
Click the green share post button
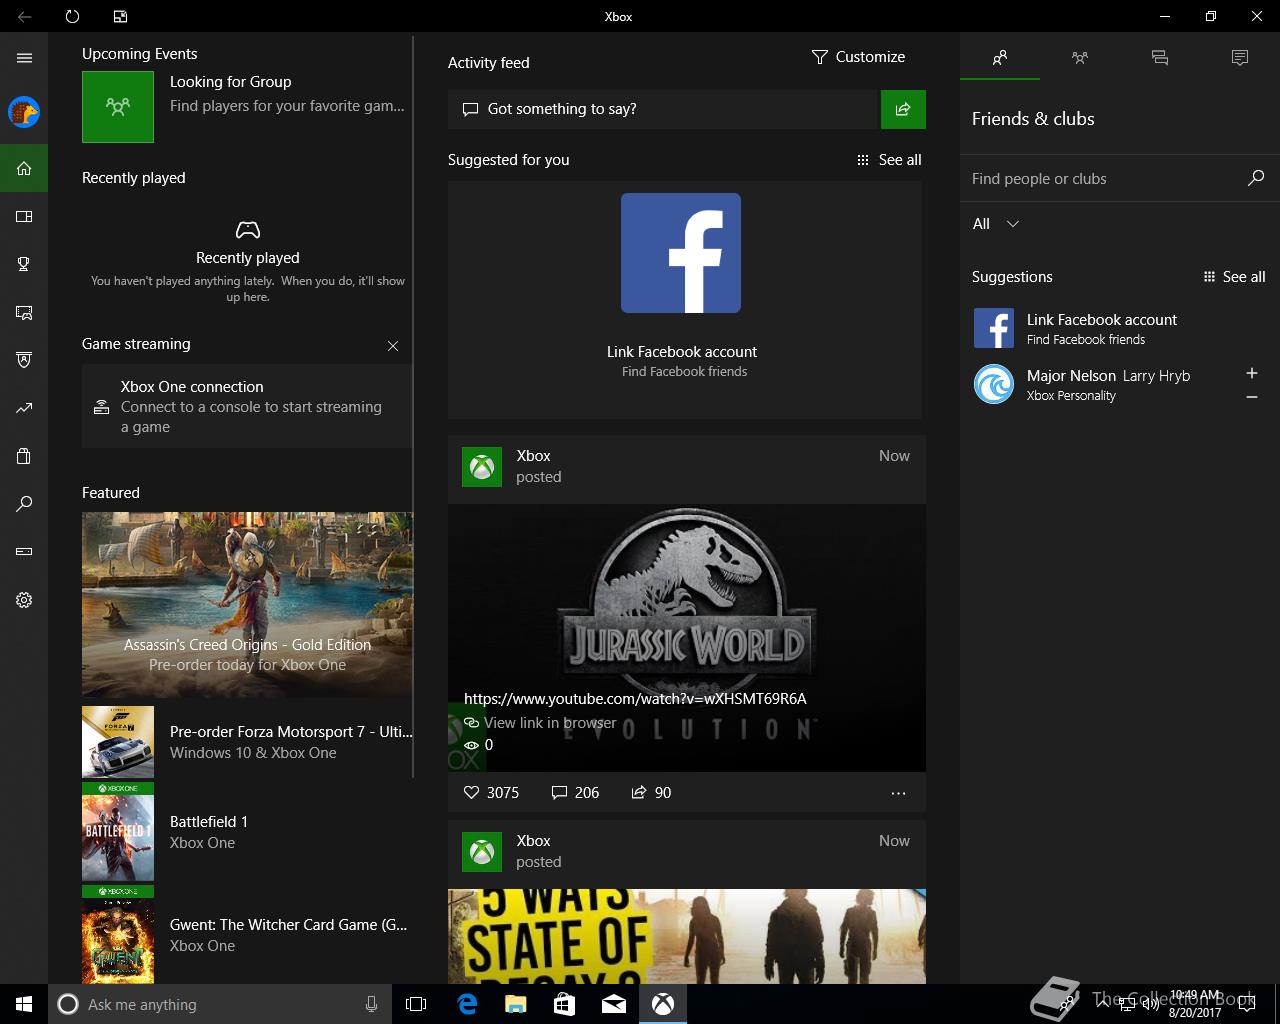pos(903,109)
